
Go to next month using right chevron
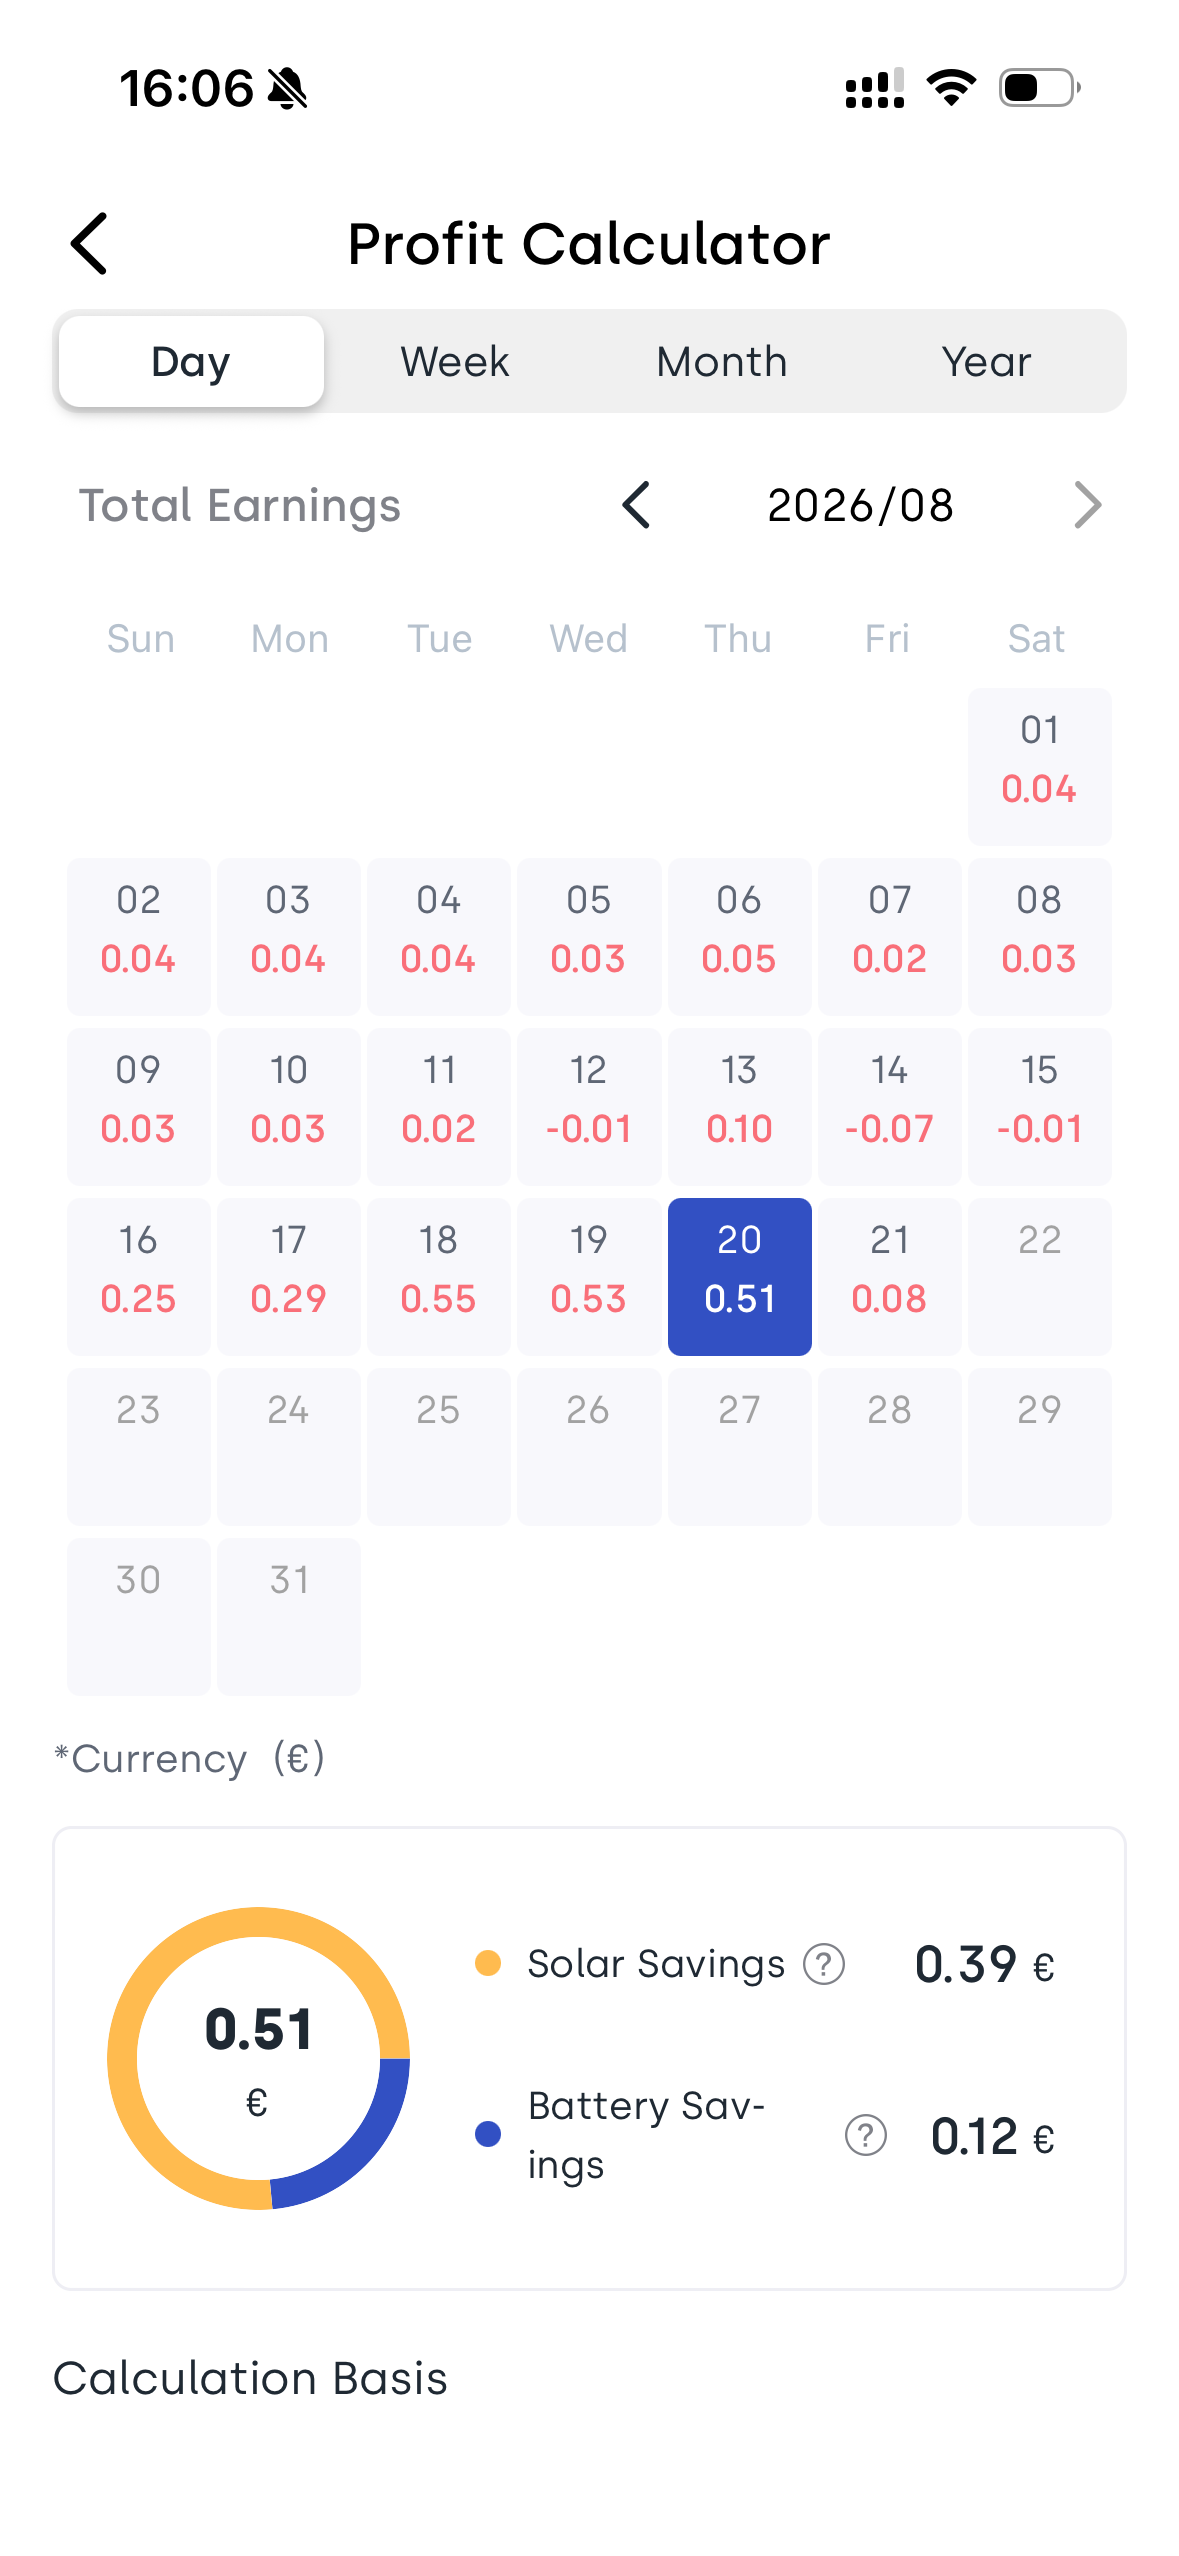click(x=1087, y=505)
